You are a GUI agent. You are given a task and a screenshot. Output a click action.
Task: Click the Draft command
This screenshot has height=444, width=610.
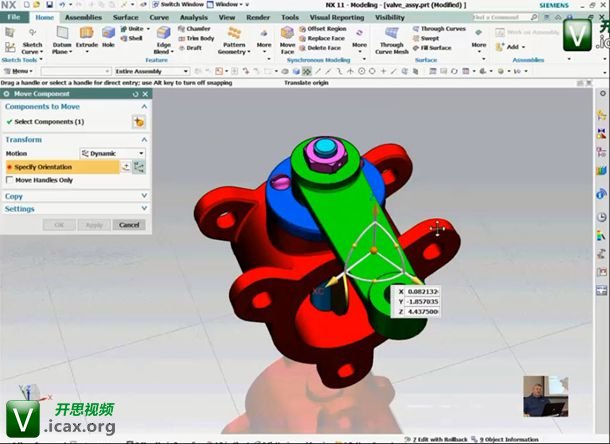190,48
